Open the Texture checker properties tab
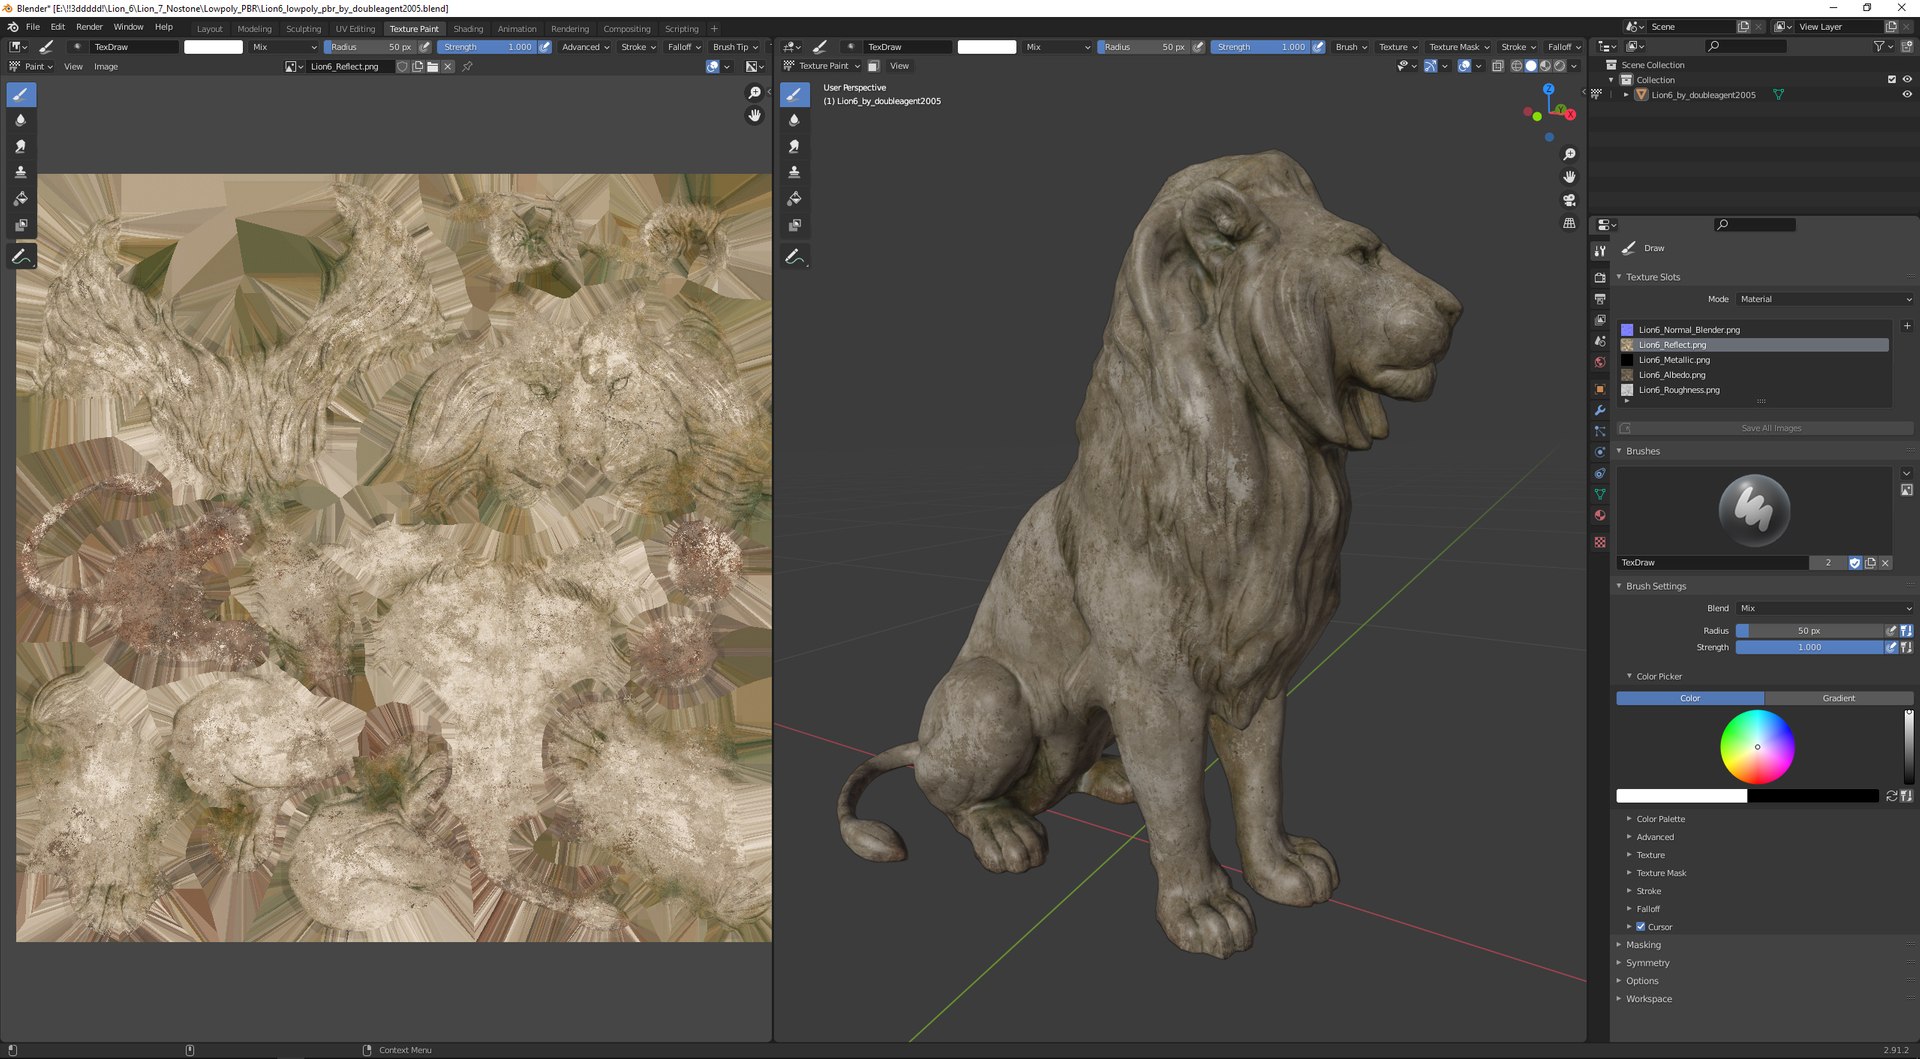This screenshot has width=1920, height=1059. point(1600,542)
